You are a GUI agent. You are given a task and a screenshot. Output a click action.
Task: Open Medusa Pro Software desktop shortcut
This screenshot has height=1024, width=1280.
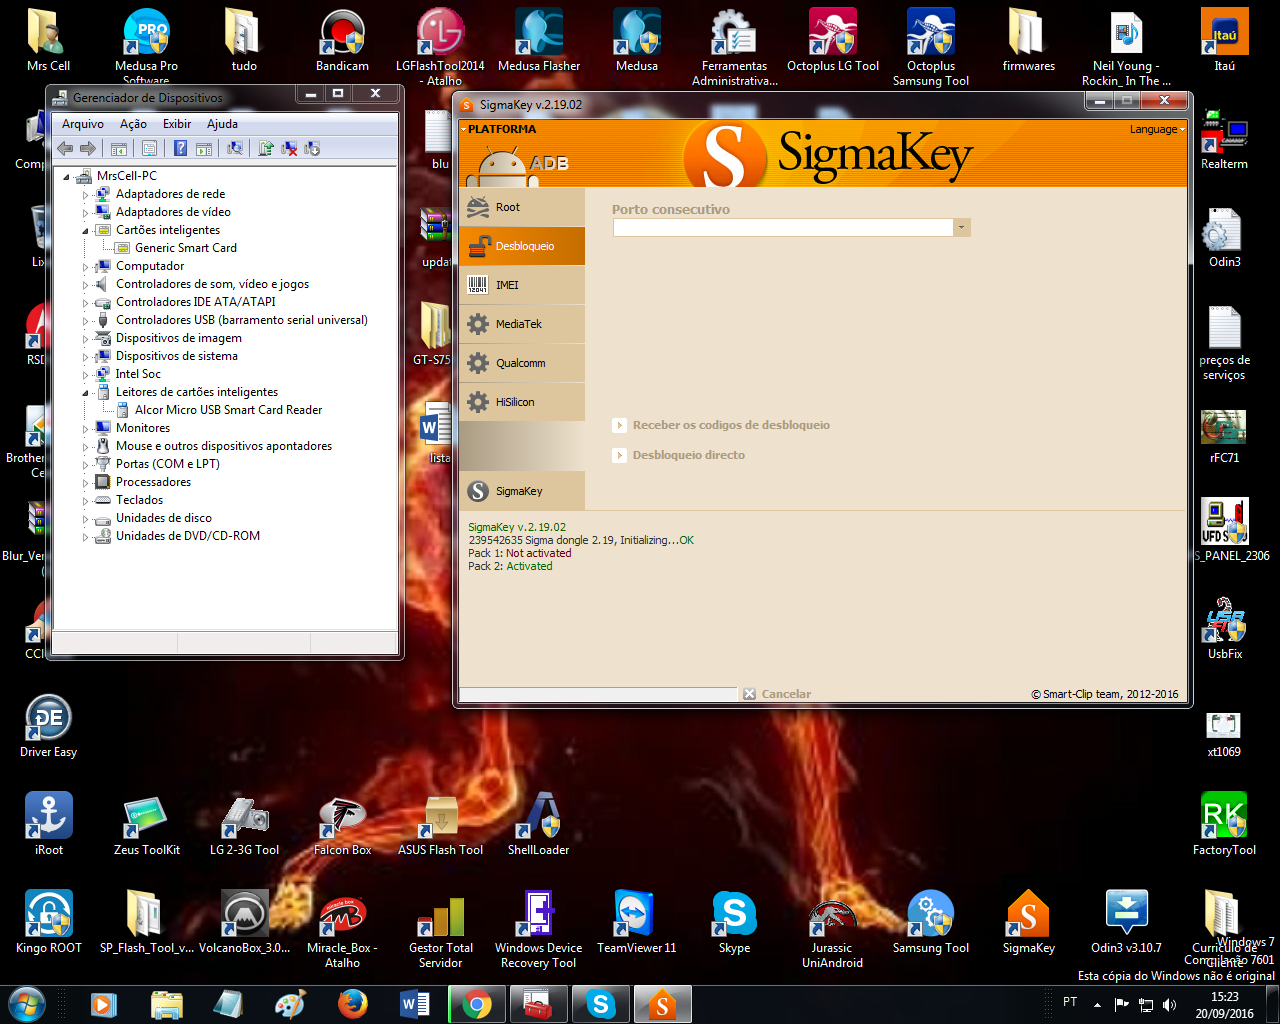pyautogui.click(x=146, y=46)
